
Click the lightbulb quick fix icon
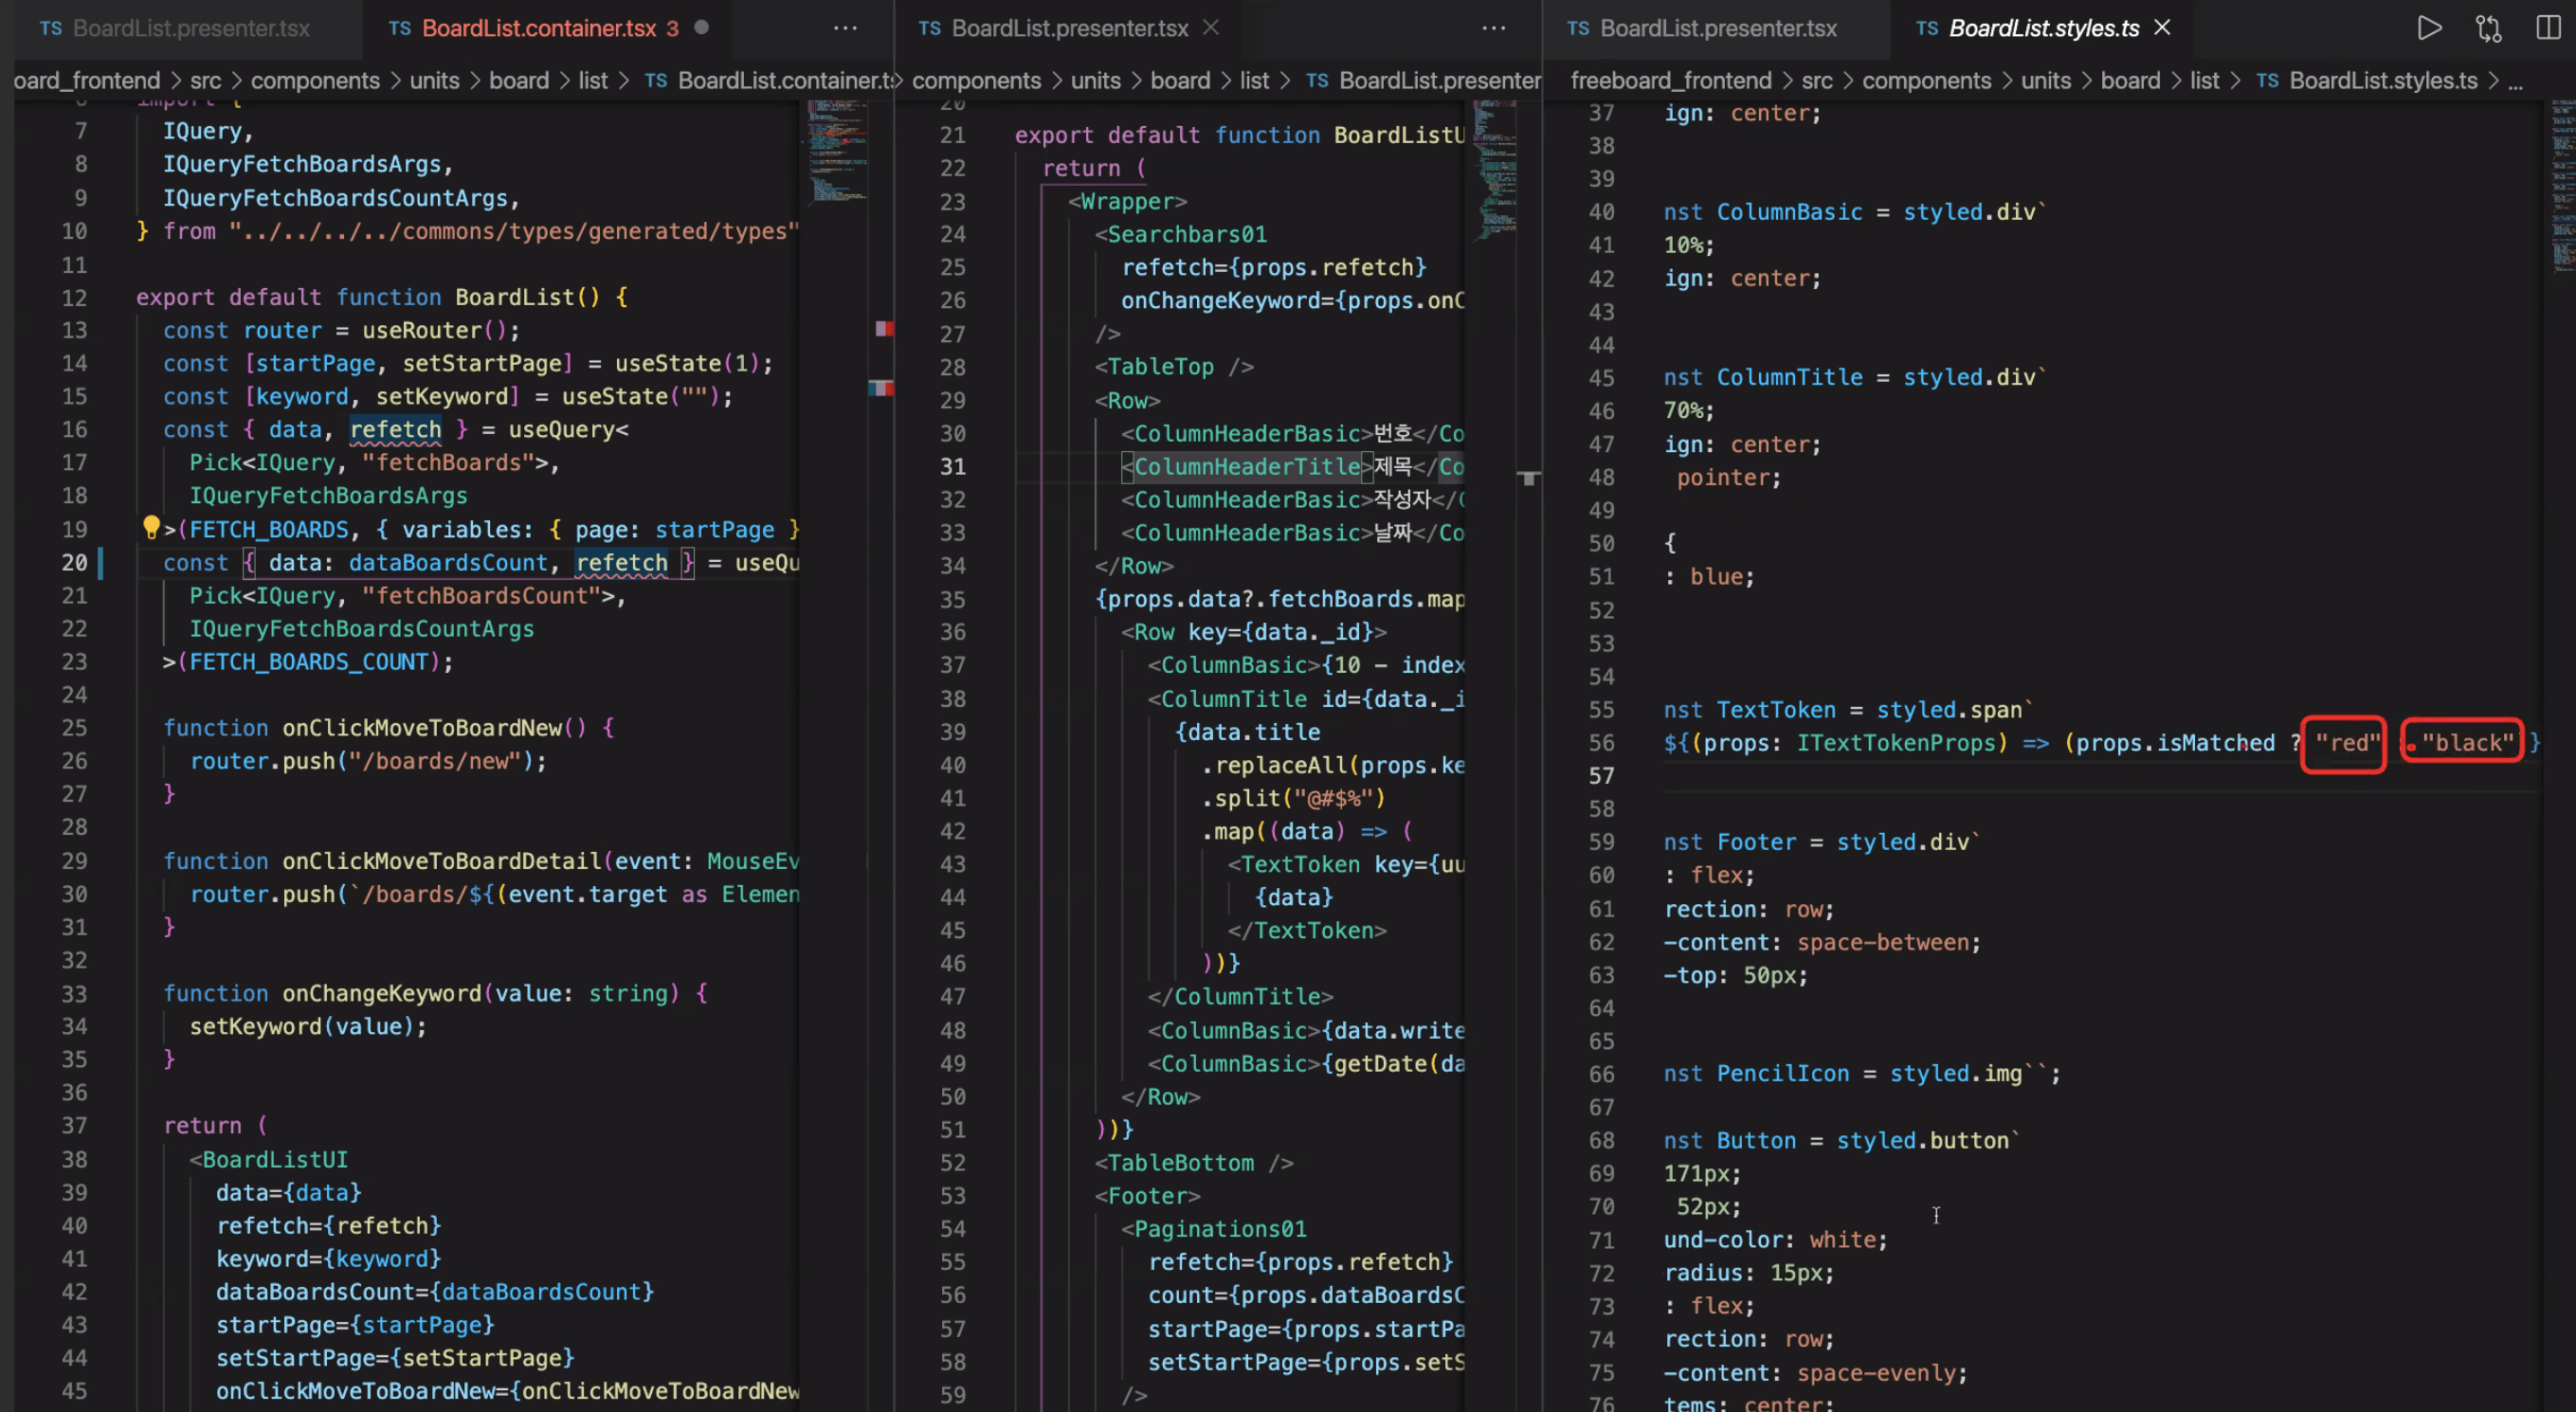coord(151,527)
